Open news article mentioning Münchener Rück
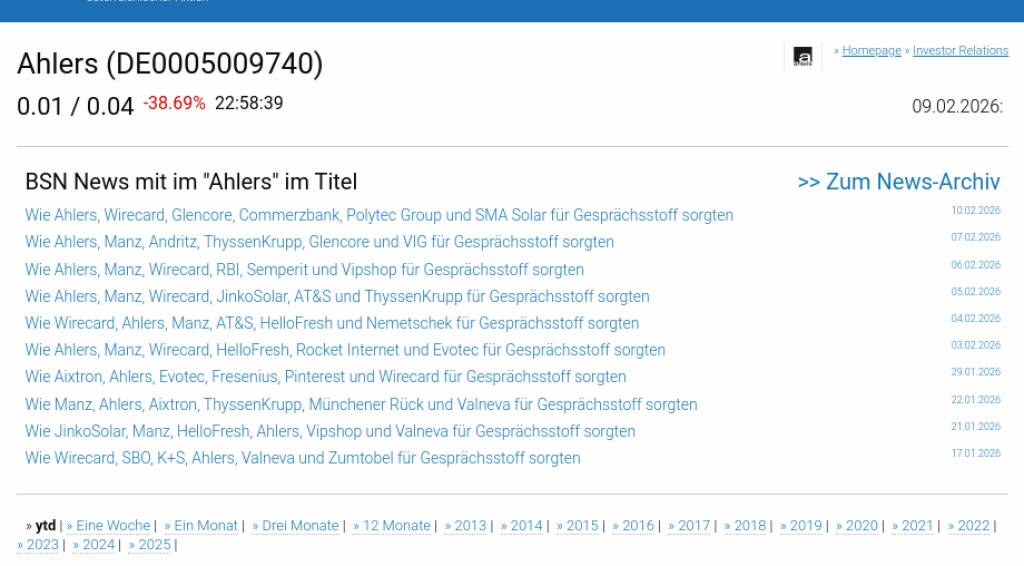This screenshot has height=566, width=1024. click(361, 405)
